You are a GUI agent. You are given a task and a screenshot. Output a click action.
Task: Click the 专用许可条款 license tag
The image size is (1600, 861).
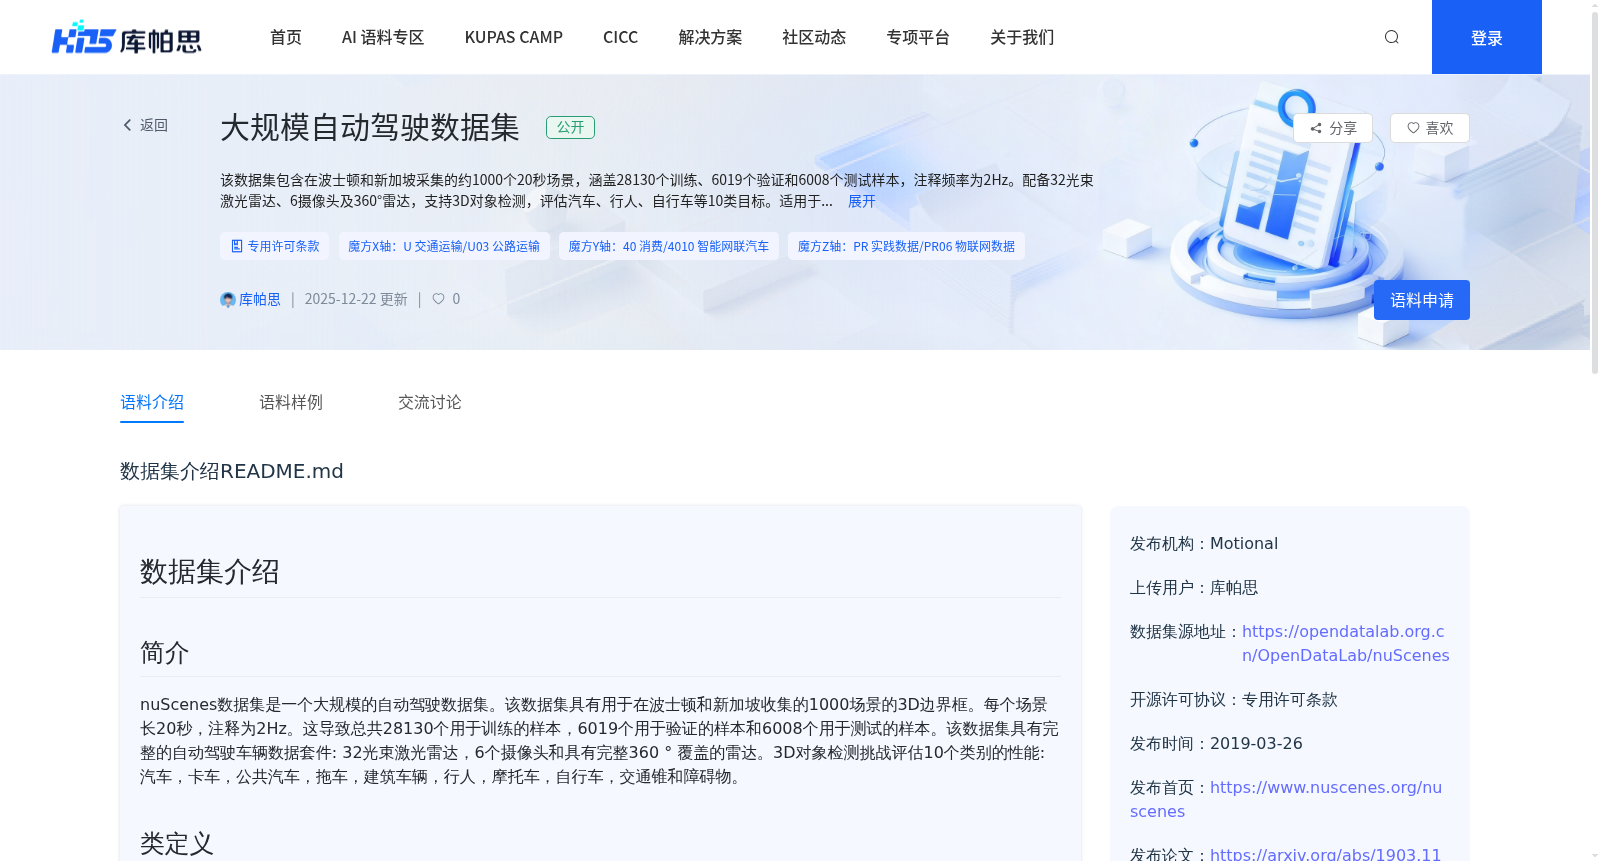click(275, 246)
